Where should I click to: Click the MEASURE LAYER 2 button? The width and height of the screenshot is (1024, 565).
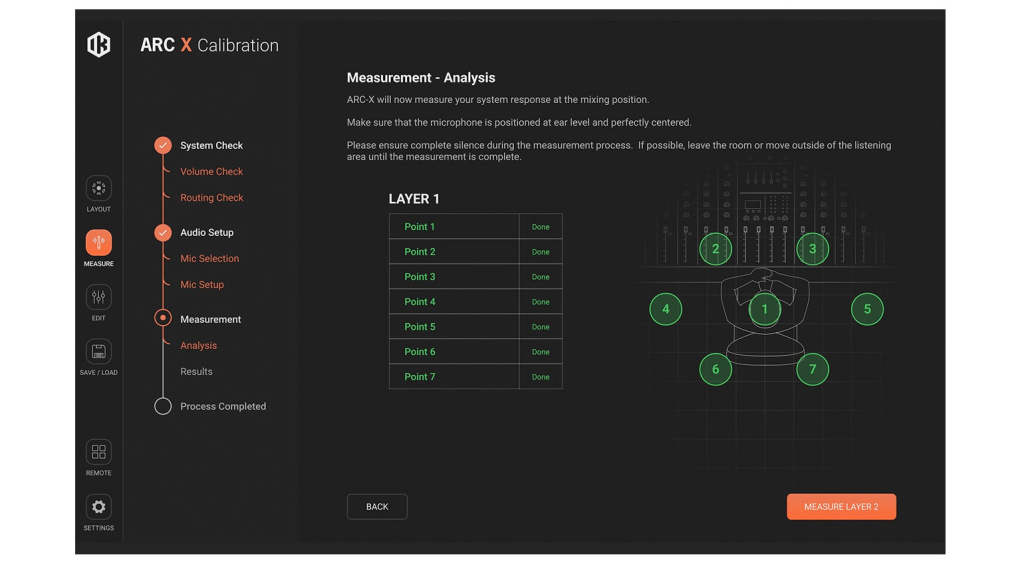tap(841, 507)
